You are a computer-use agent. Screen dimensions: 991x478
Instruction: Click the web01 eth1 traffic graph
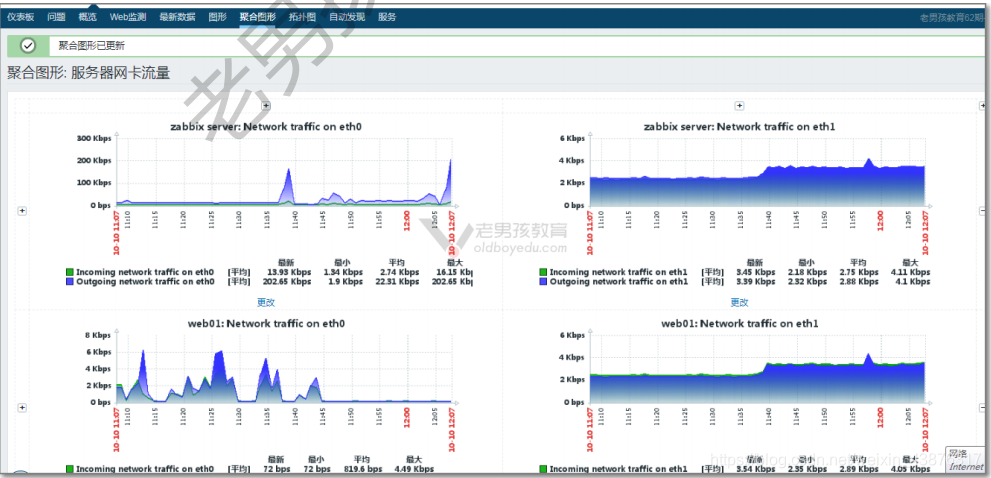click(758, 368)
